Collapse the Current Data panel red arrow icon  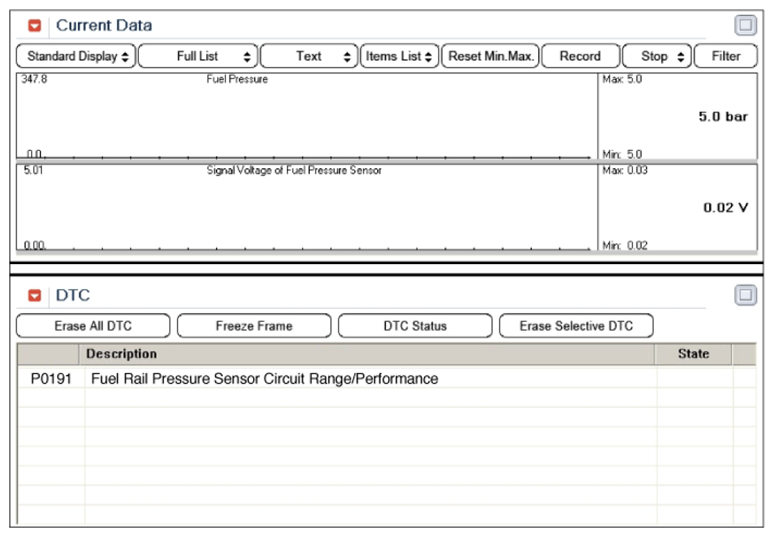coord(35,25)
